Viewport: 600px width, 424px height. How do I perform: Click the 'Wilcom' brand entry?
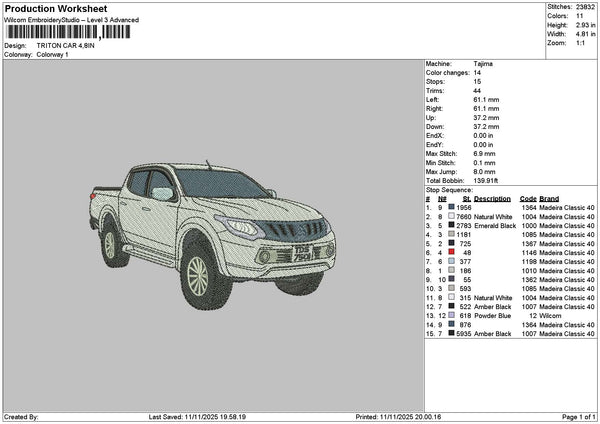[550, 316]
